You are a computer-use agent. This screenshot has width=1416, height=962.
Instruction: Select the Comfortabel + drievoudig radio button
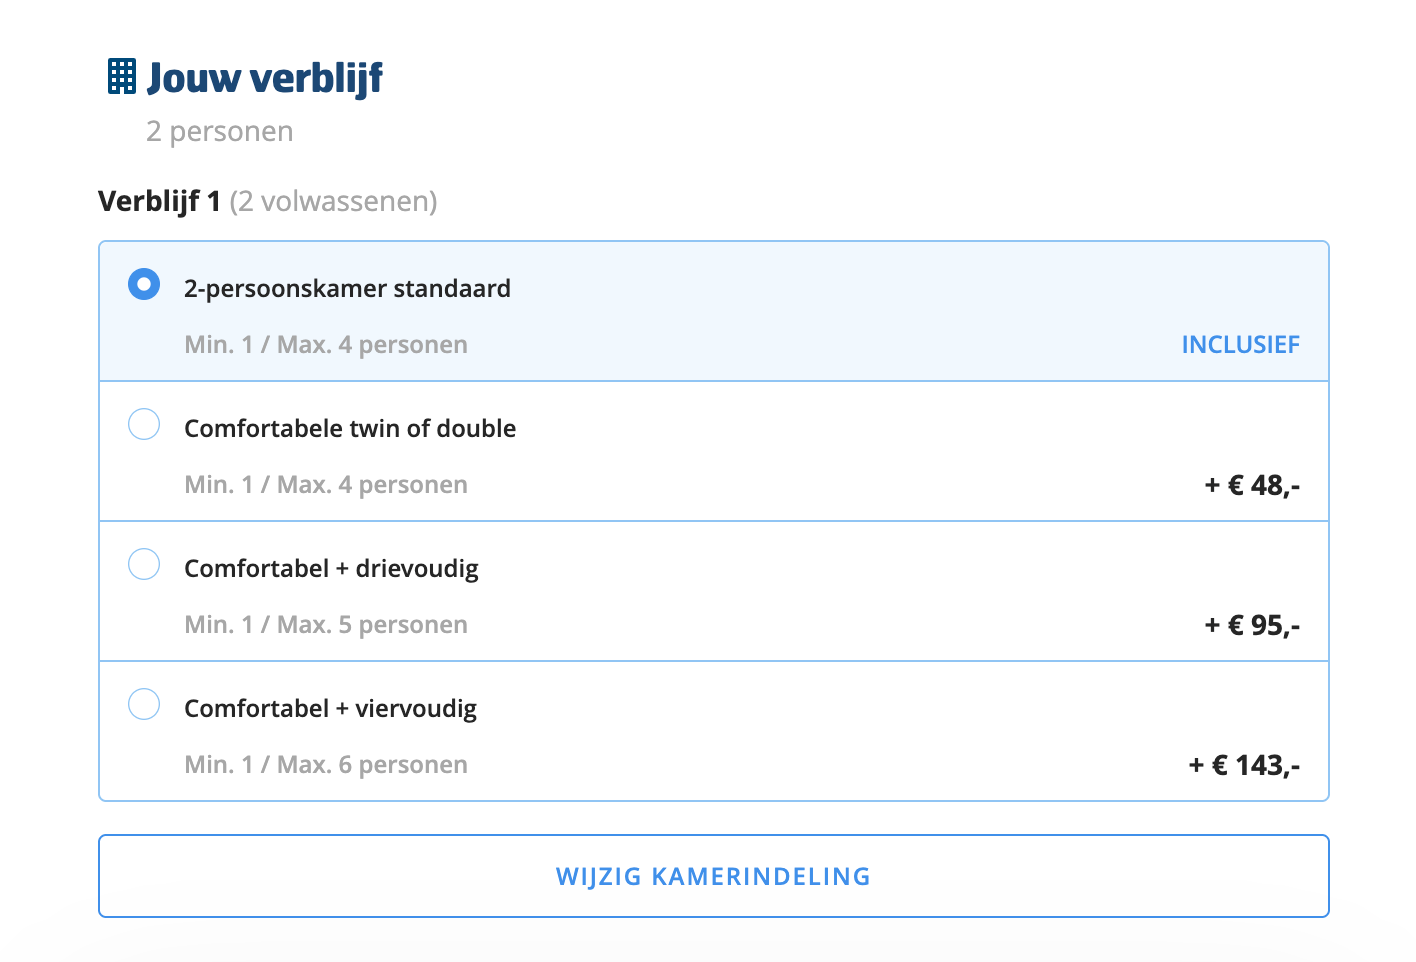(x=144, y=564)
